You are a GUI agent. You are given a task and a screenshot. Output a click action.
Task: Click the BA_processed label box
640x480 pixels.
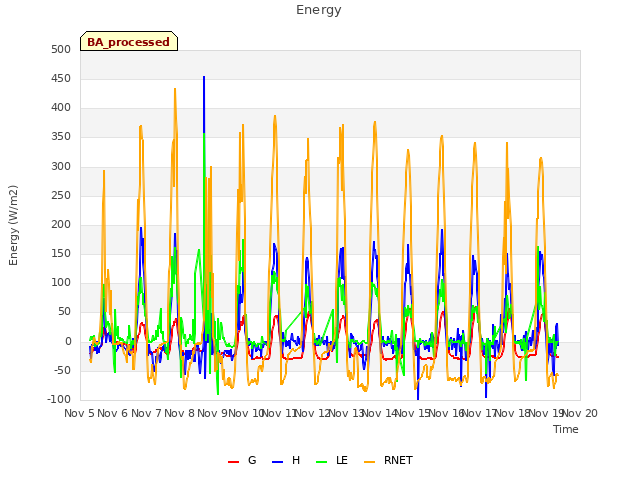tap(129, 41)
